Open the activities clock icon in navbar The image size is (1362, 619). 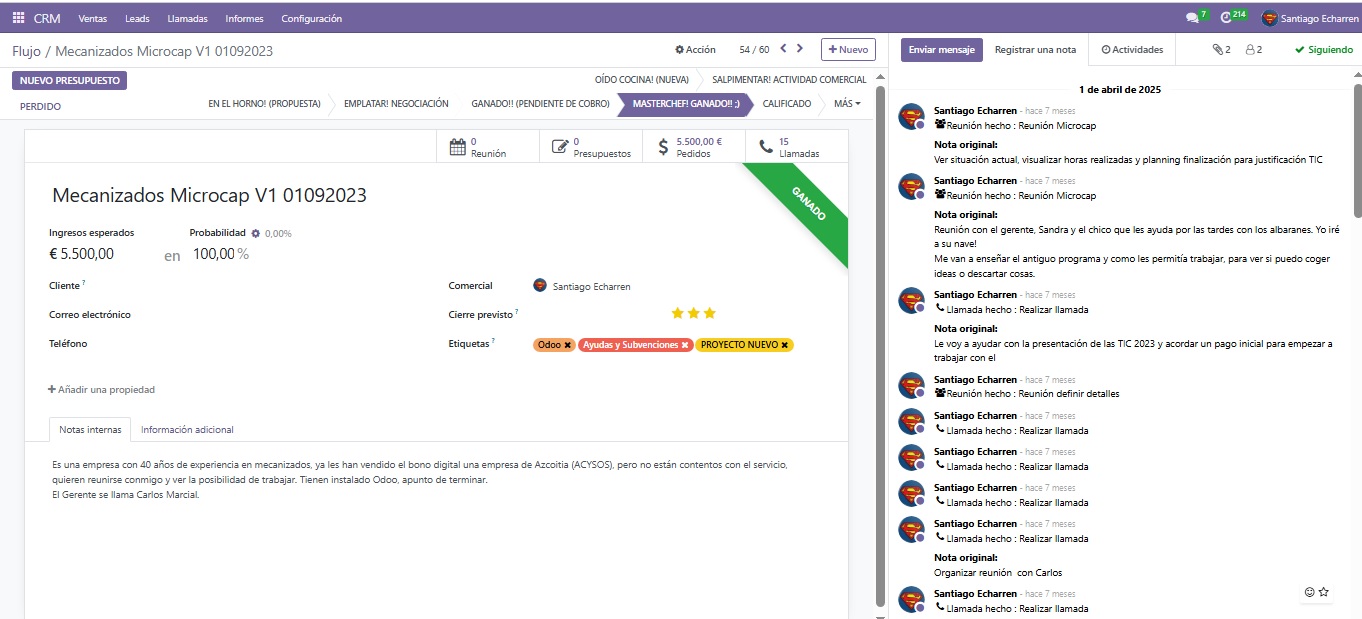tap(1227, 18)
